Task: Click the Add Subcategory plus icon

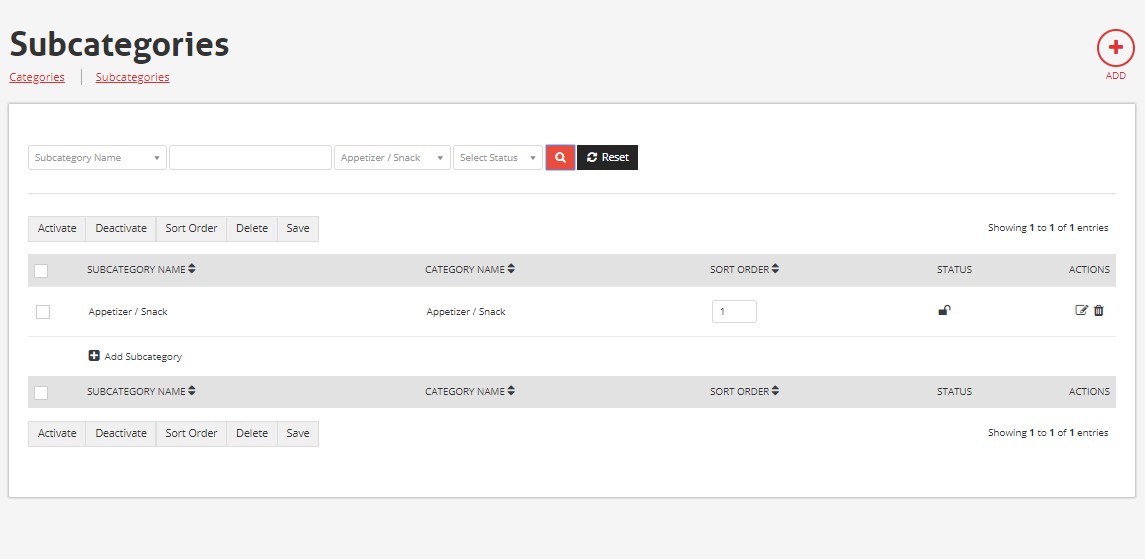Action: [x=93, y=356]
